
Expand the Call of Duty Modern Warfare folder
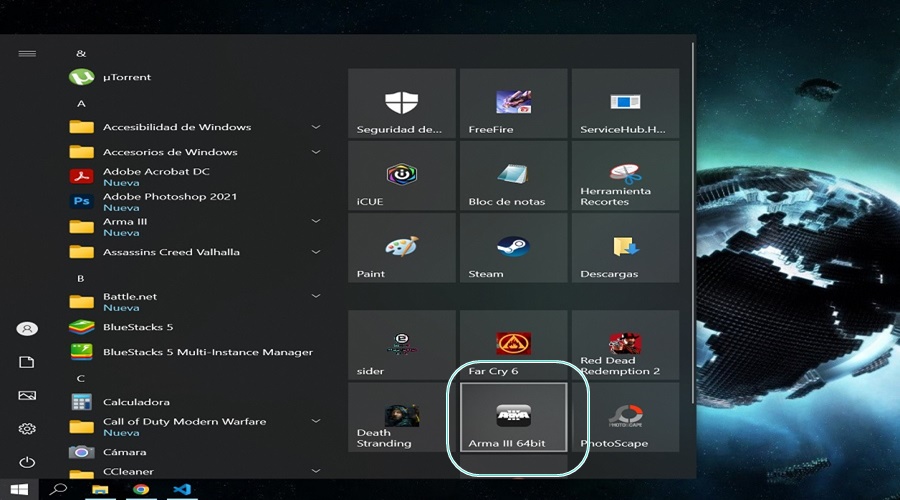coord(195,427)
